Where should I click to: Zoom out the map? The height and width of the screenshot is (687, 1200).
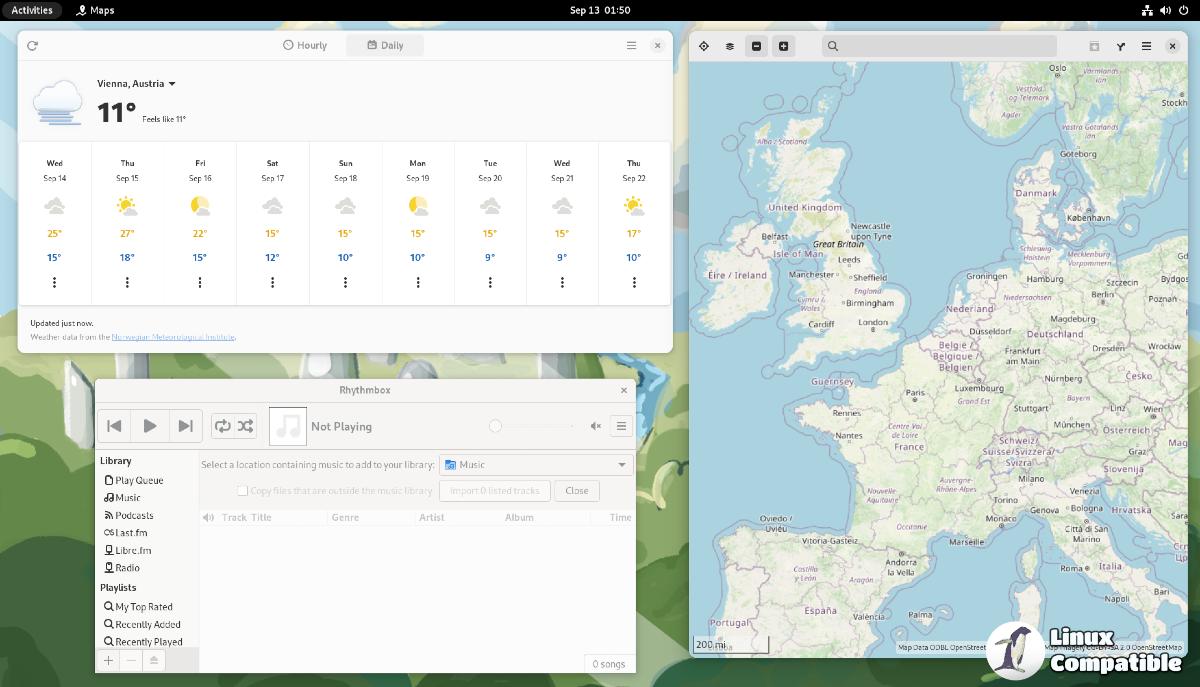click(x=757, y=46)
